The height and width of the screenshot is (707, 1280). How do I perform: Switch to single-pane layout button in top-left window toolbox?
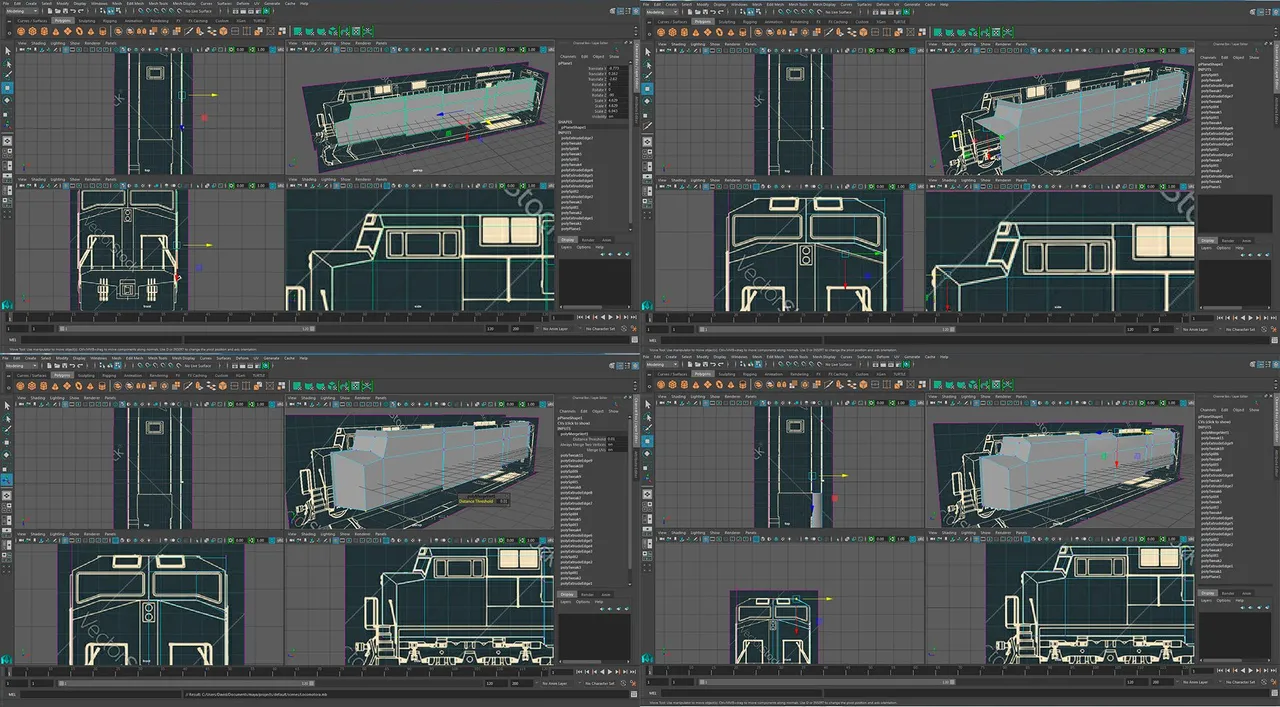7,141
